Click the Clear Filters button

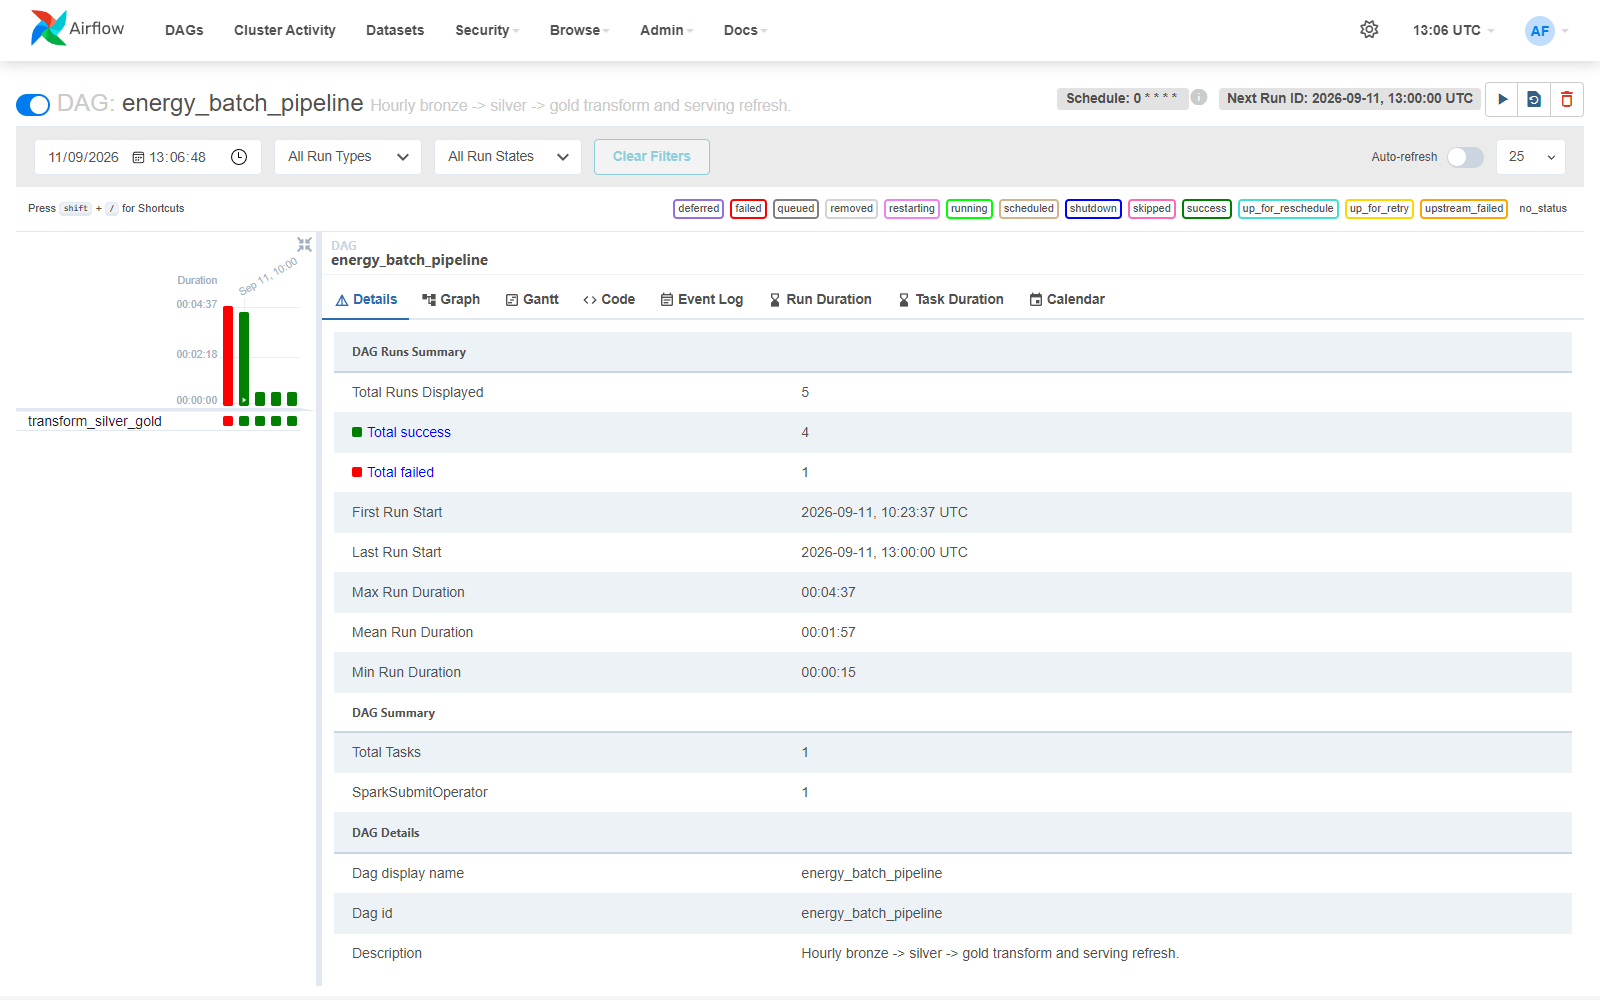(652, 157)
